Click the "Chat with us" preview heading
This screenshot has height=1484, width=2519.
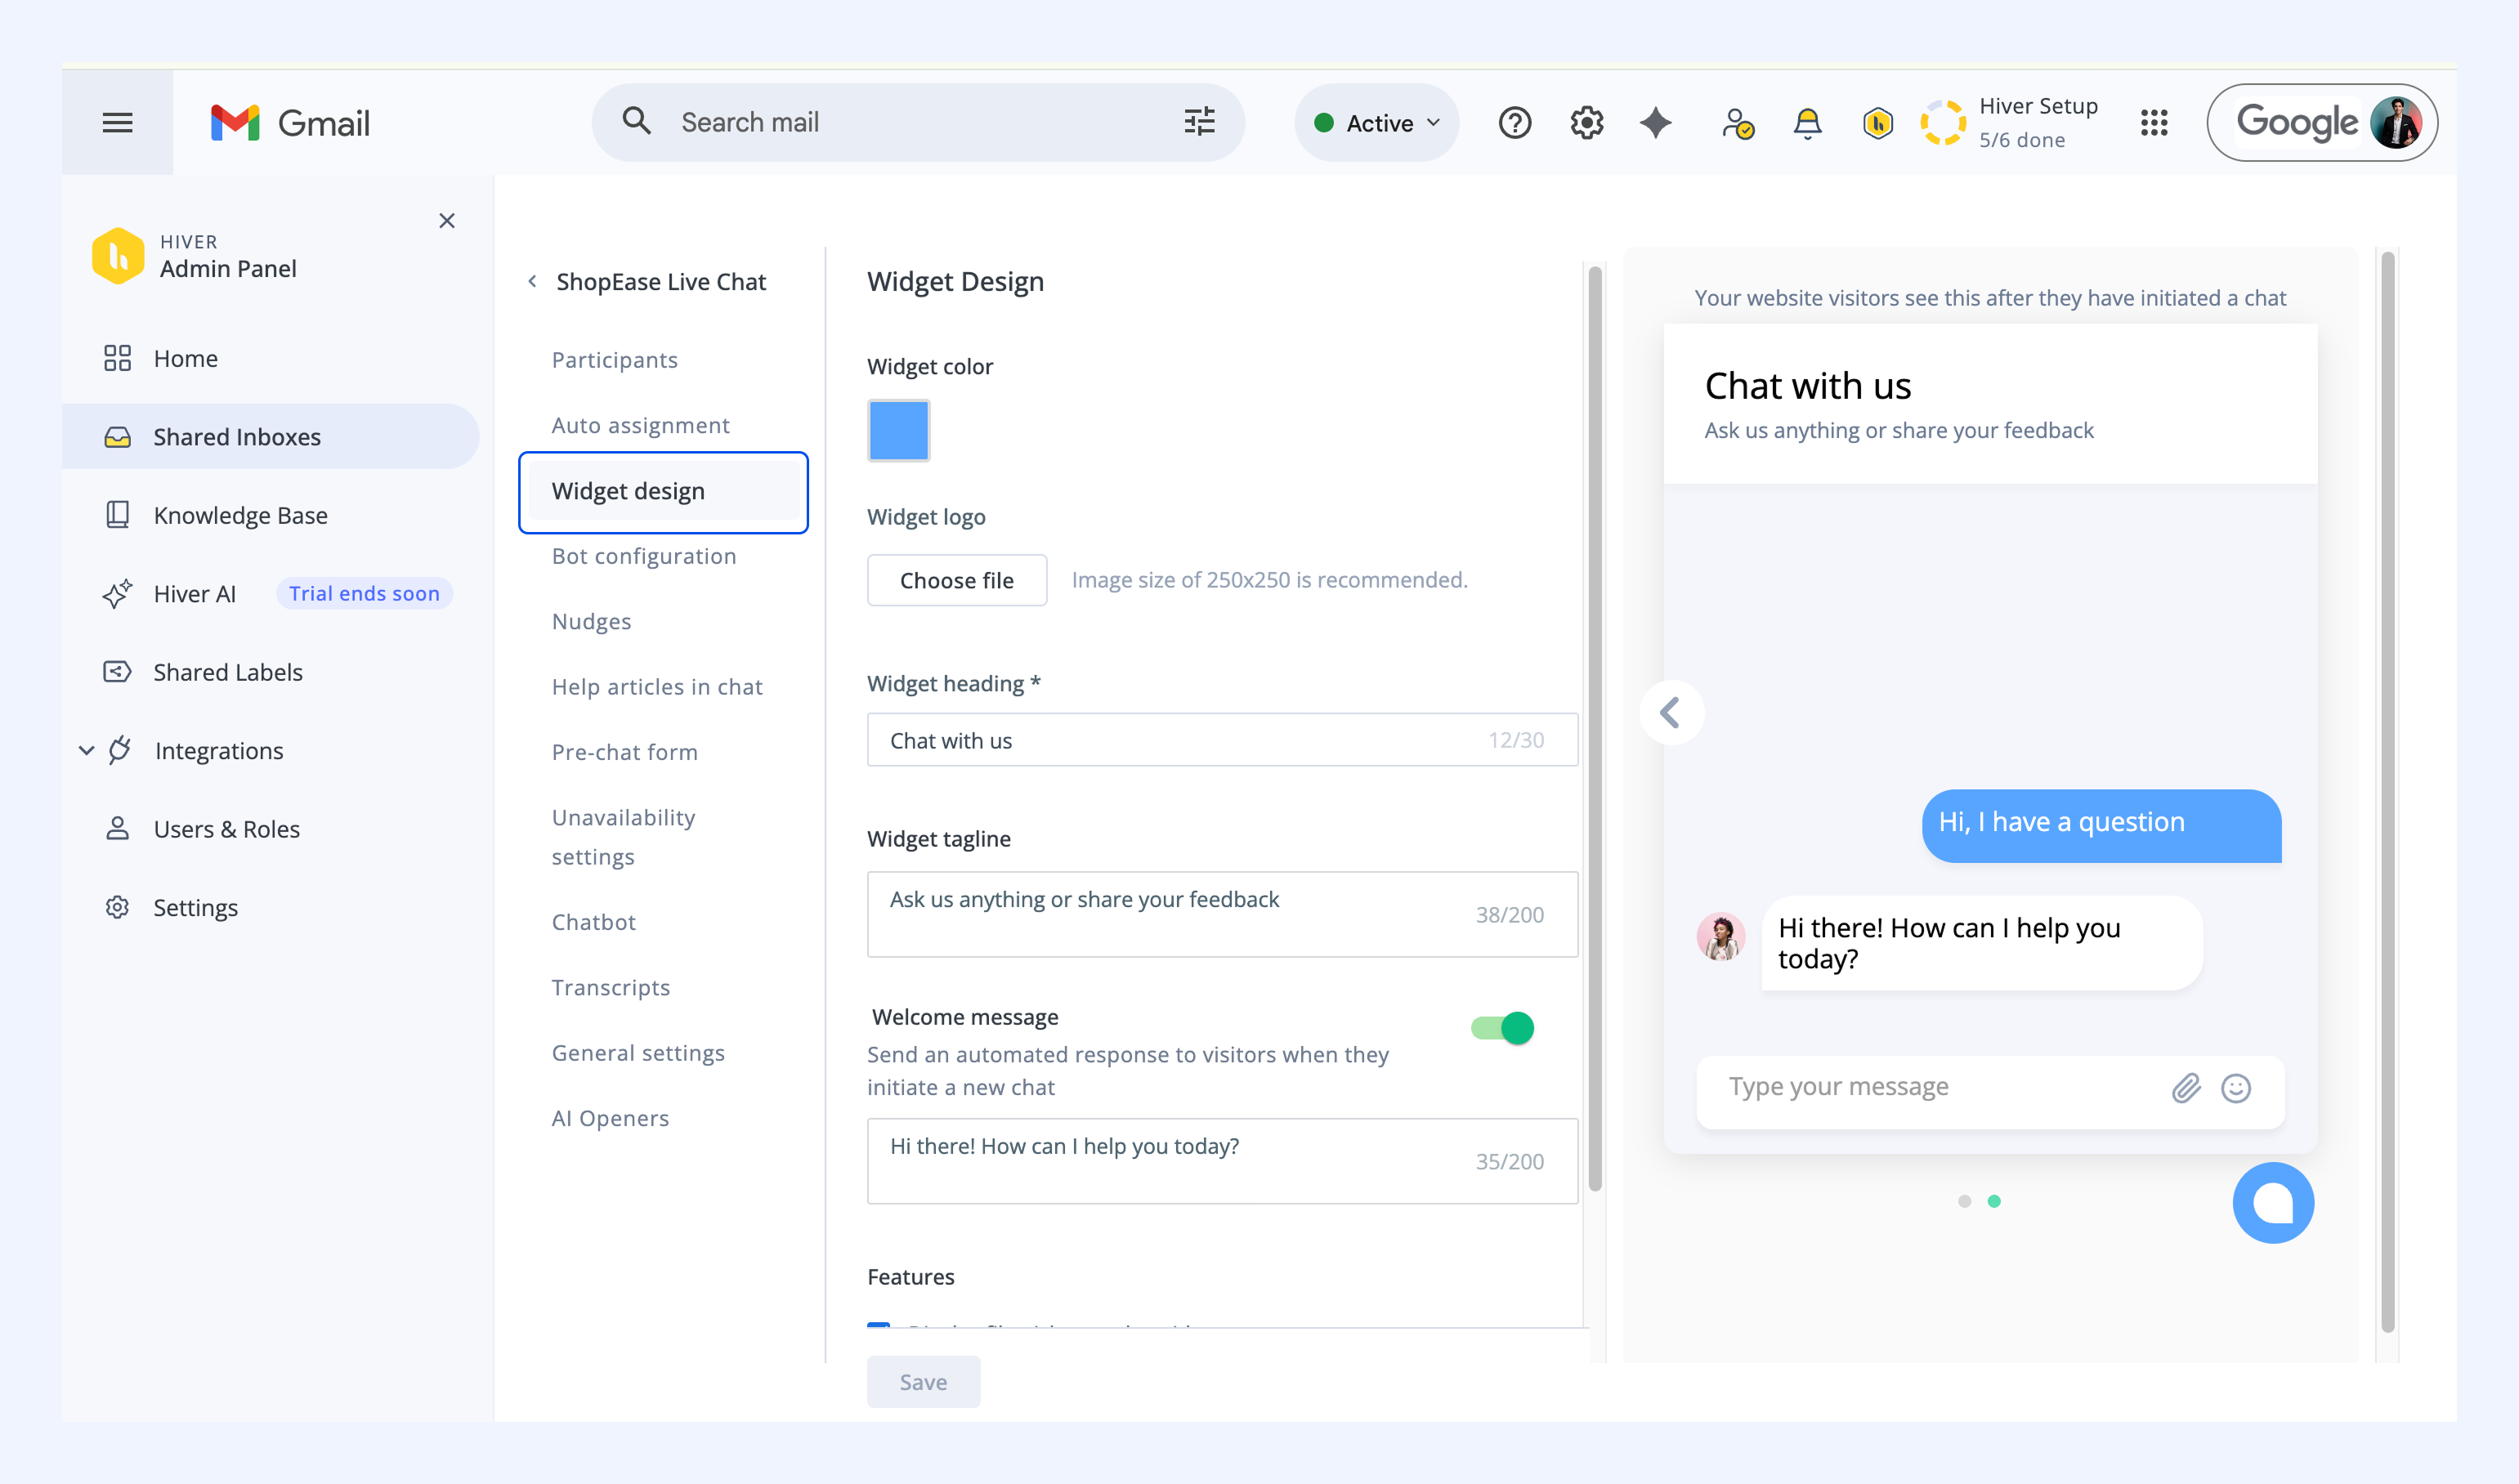[1807, 386]
